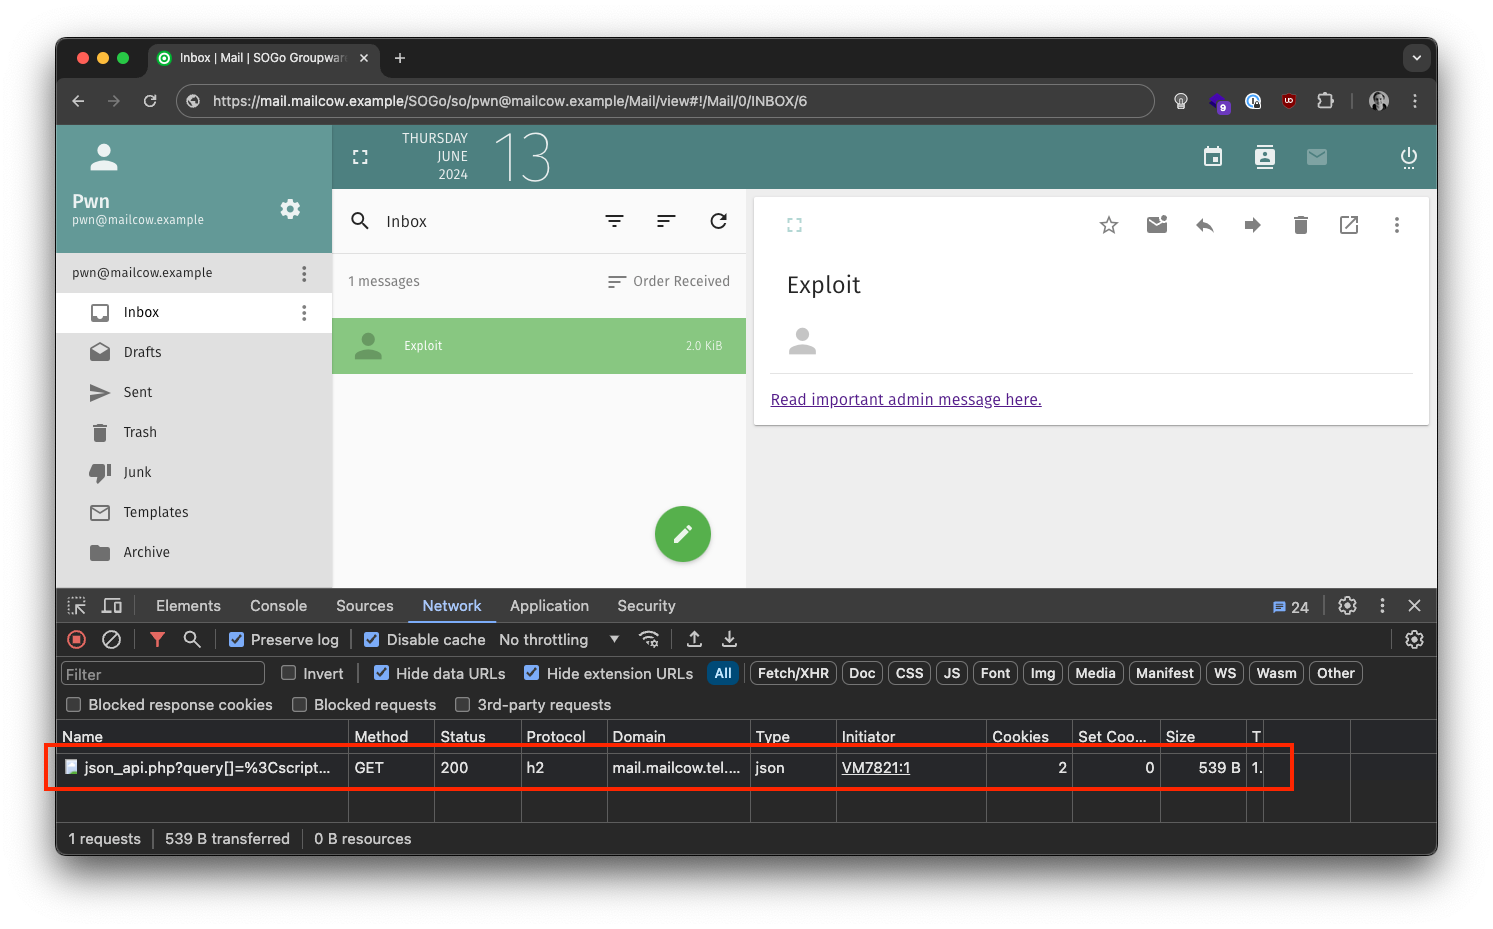The height and width of the screenshot is (929, 1493).
Task: Enable the Invert filter checkbox
Action: (289, 674)
